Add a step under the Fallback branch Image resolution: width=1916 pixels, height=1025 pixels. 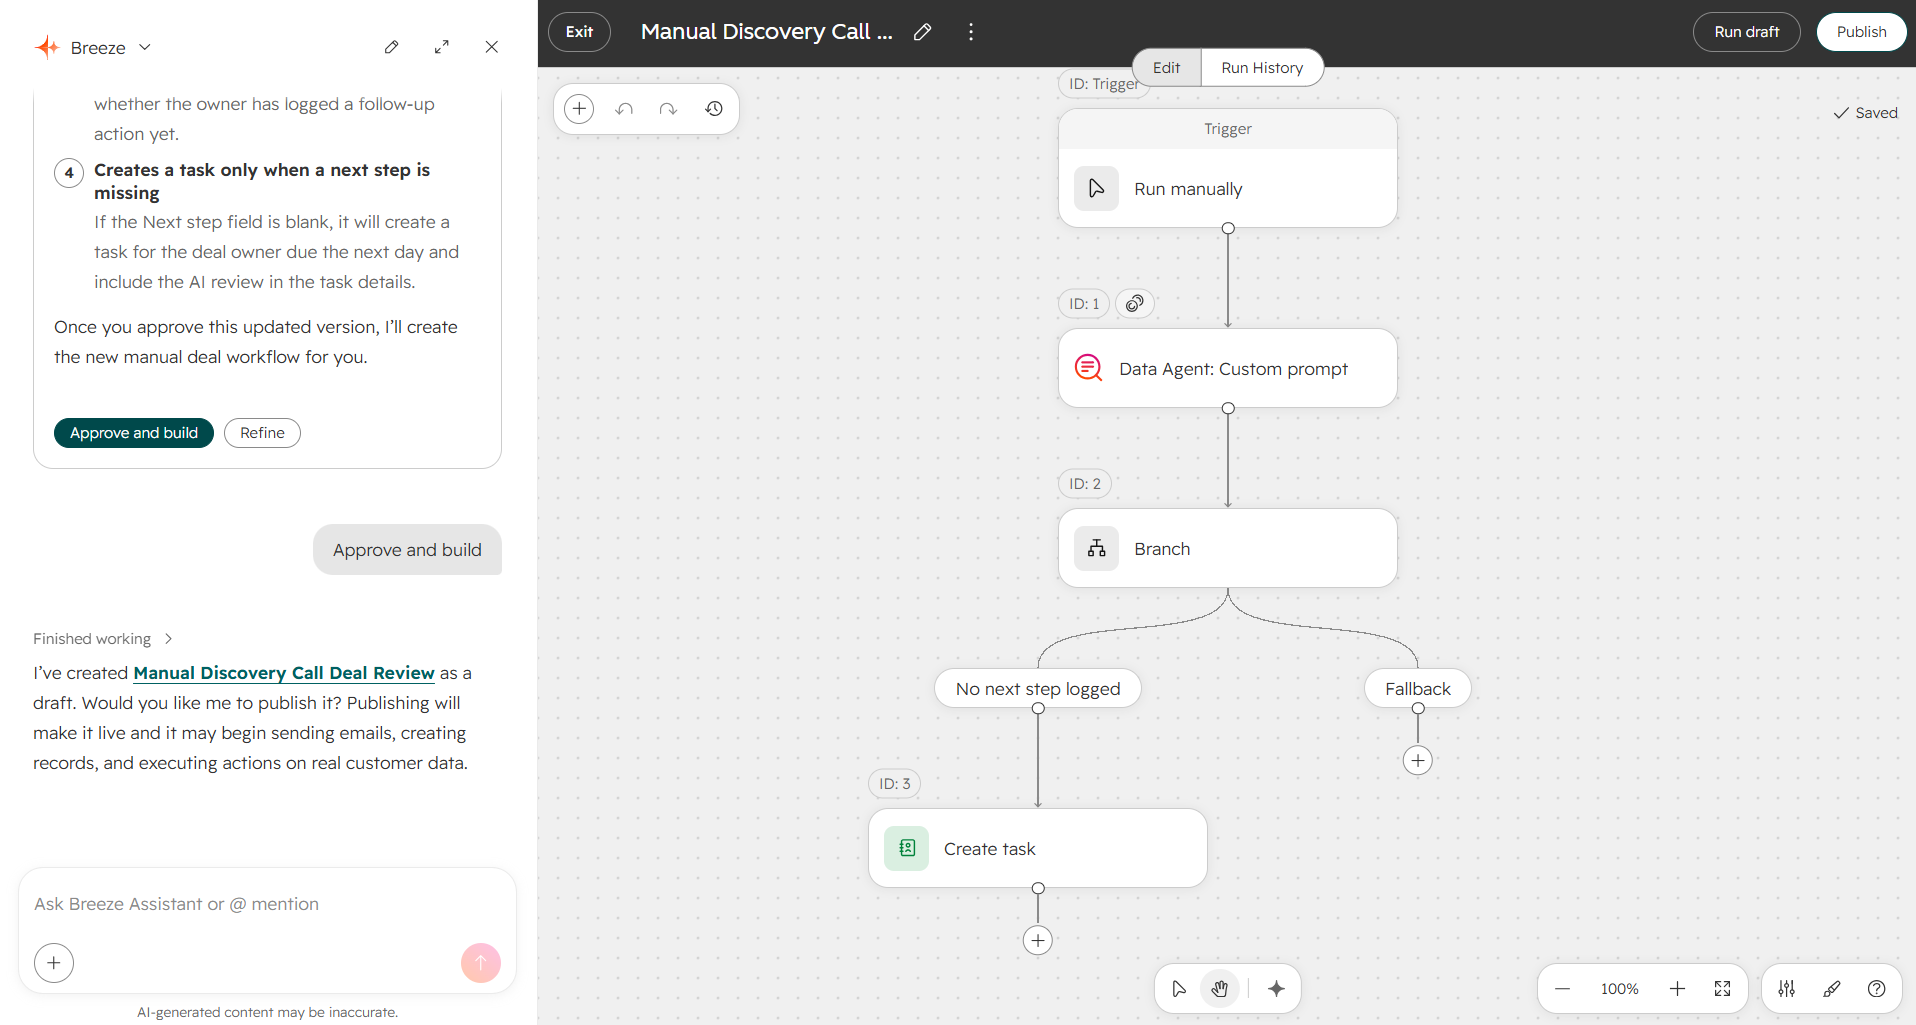(1418, 761)
